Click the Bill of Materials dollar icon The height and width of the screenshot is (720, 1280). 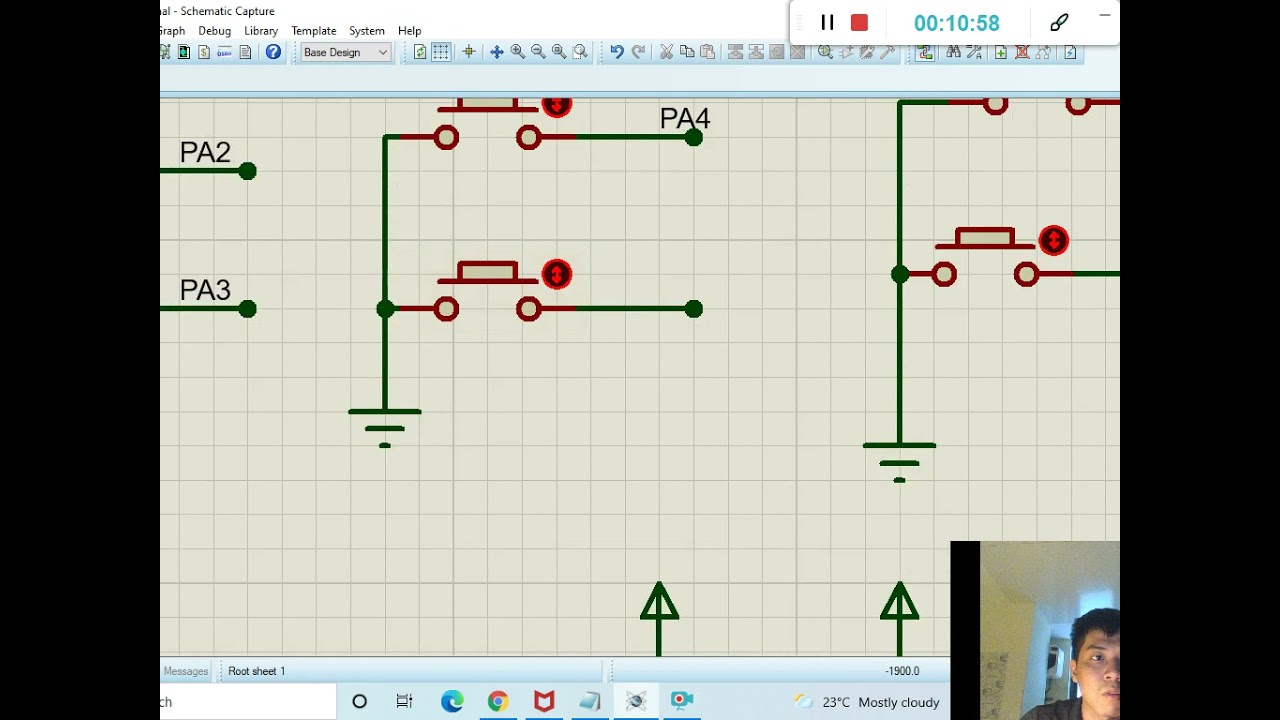pos(204,52)
